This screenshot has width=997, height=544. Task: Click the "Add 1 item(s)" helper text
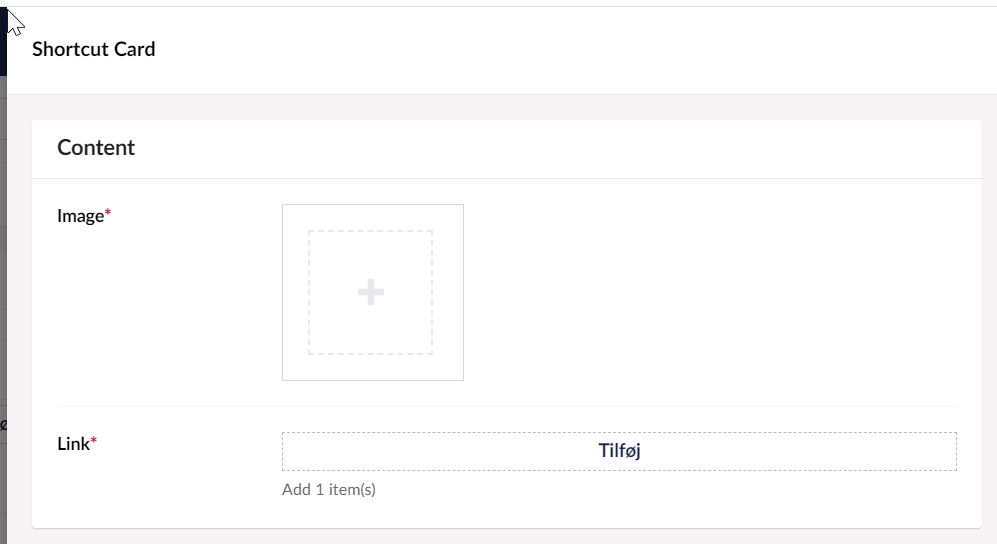[x=329, y=490]
